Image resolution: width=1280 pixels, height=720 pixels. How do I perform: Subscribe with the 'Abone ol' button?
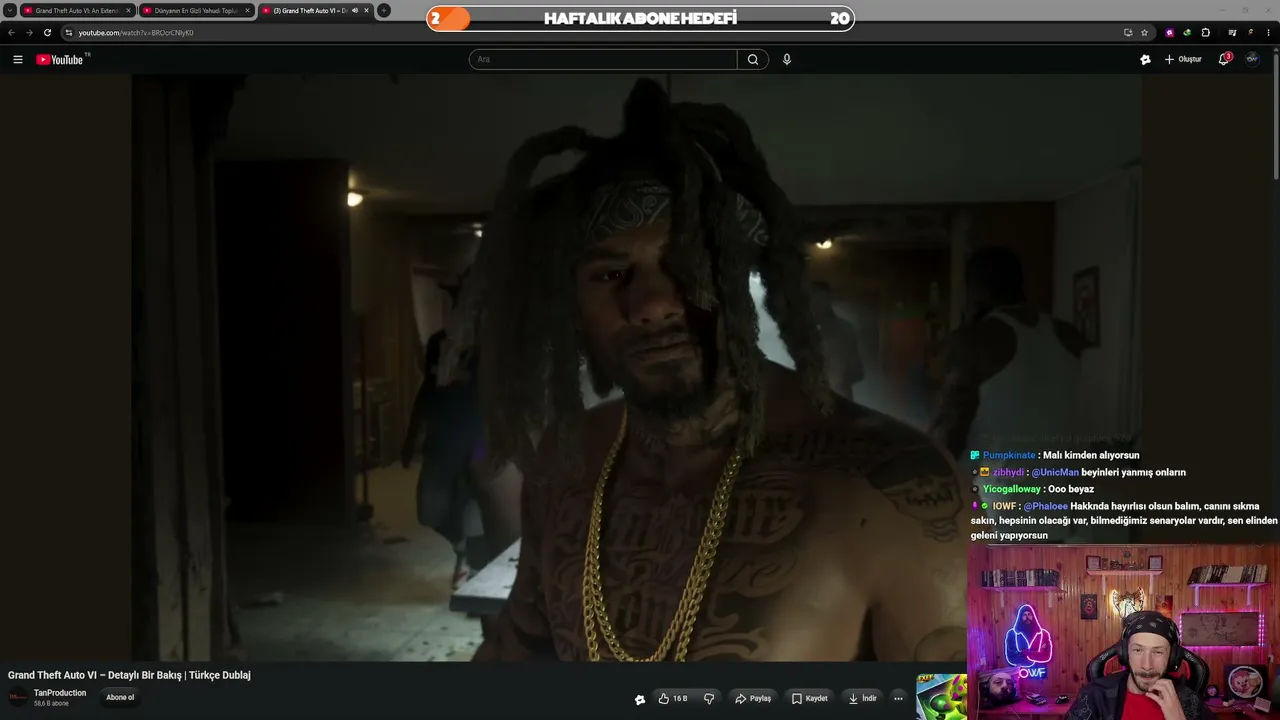[x=120, y=697]
